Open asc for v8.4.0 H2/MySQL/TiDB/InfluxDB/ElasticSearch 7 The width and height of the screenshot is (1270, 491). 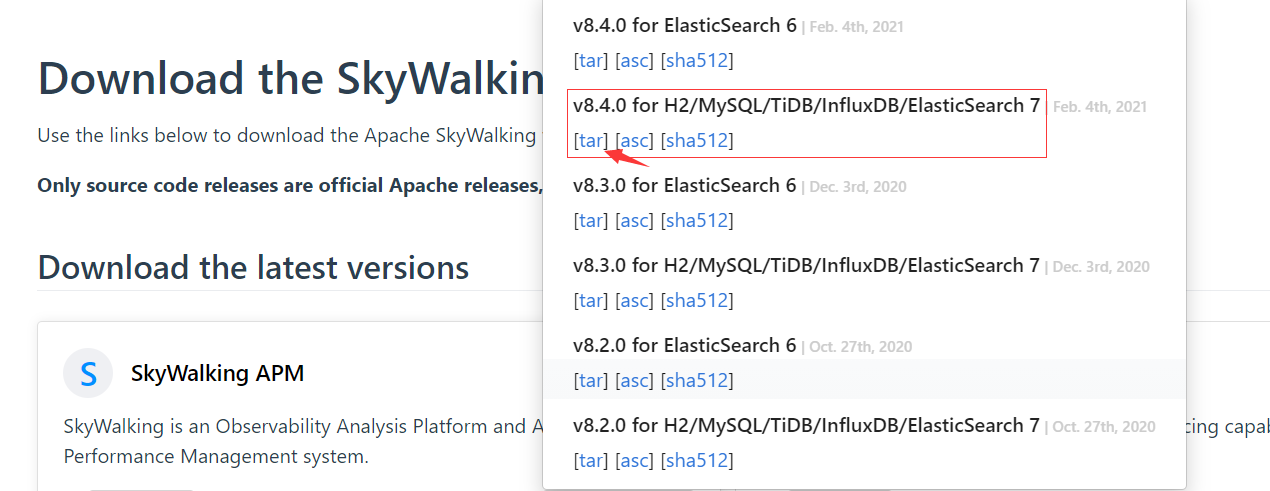[634, 140]
